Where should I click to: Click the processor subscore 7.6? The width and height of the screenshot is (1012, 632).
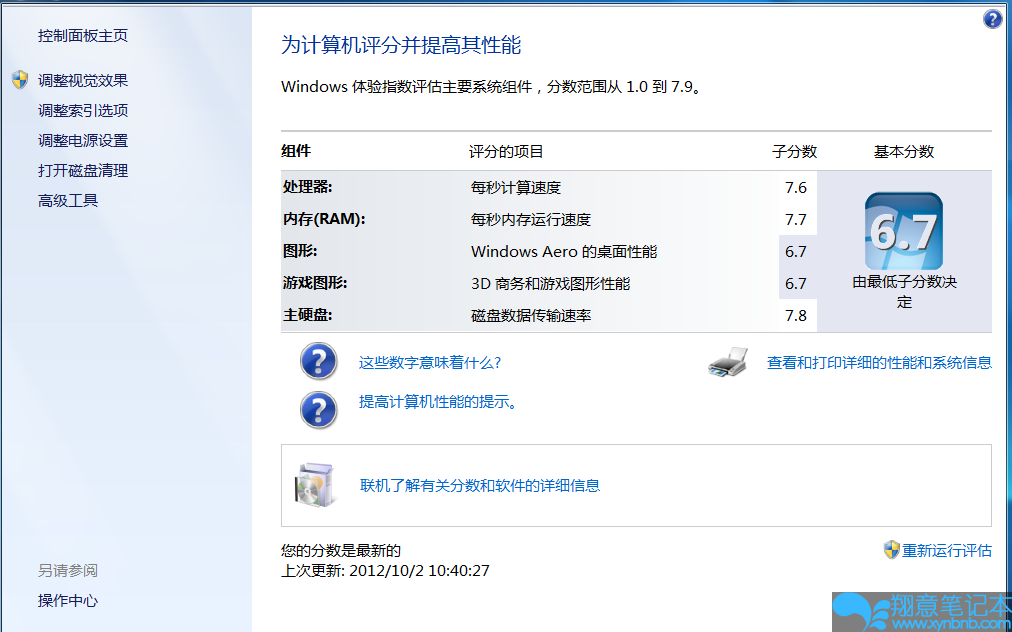(x=796, y=187)
